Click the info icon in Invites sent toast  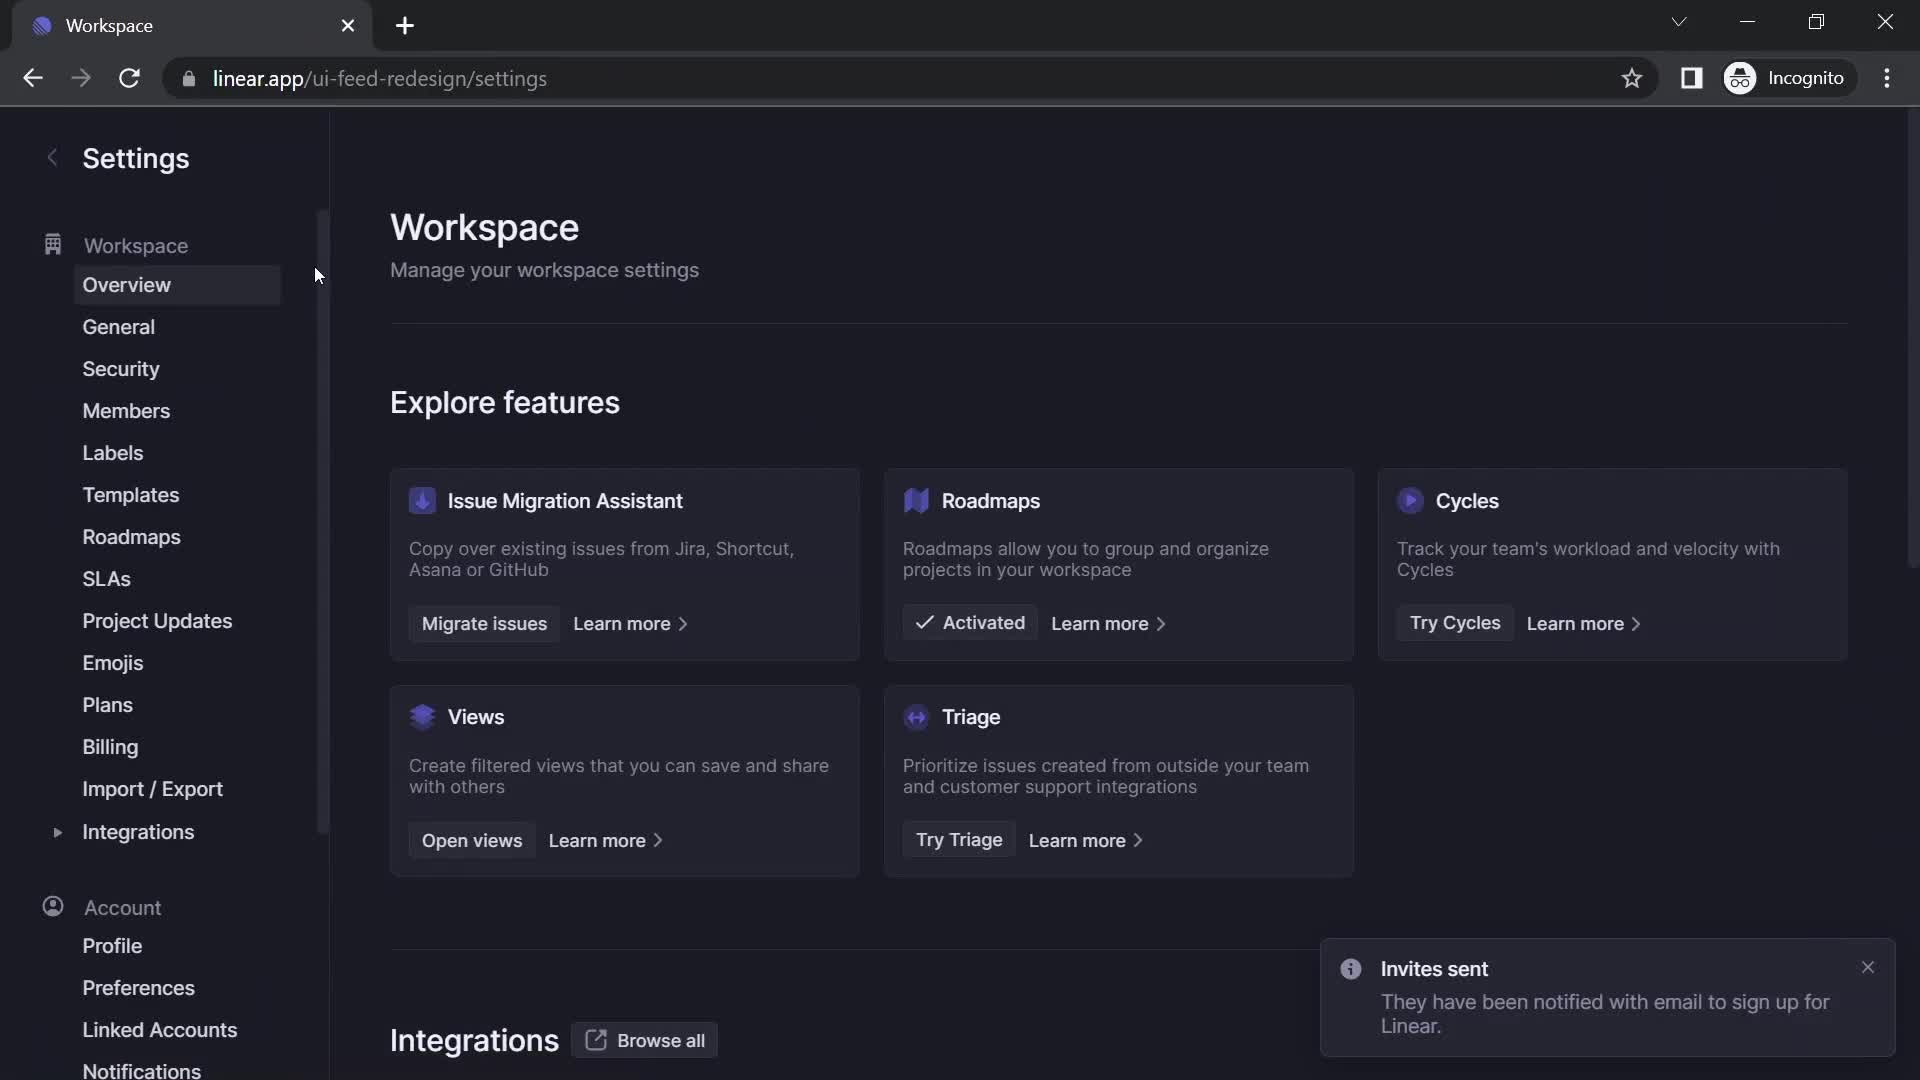1351,969
